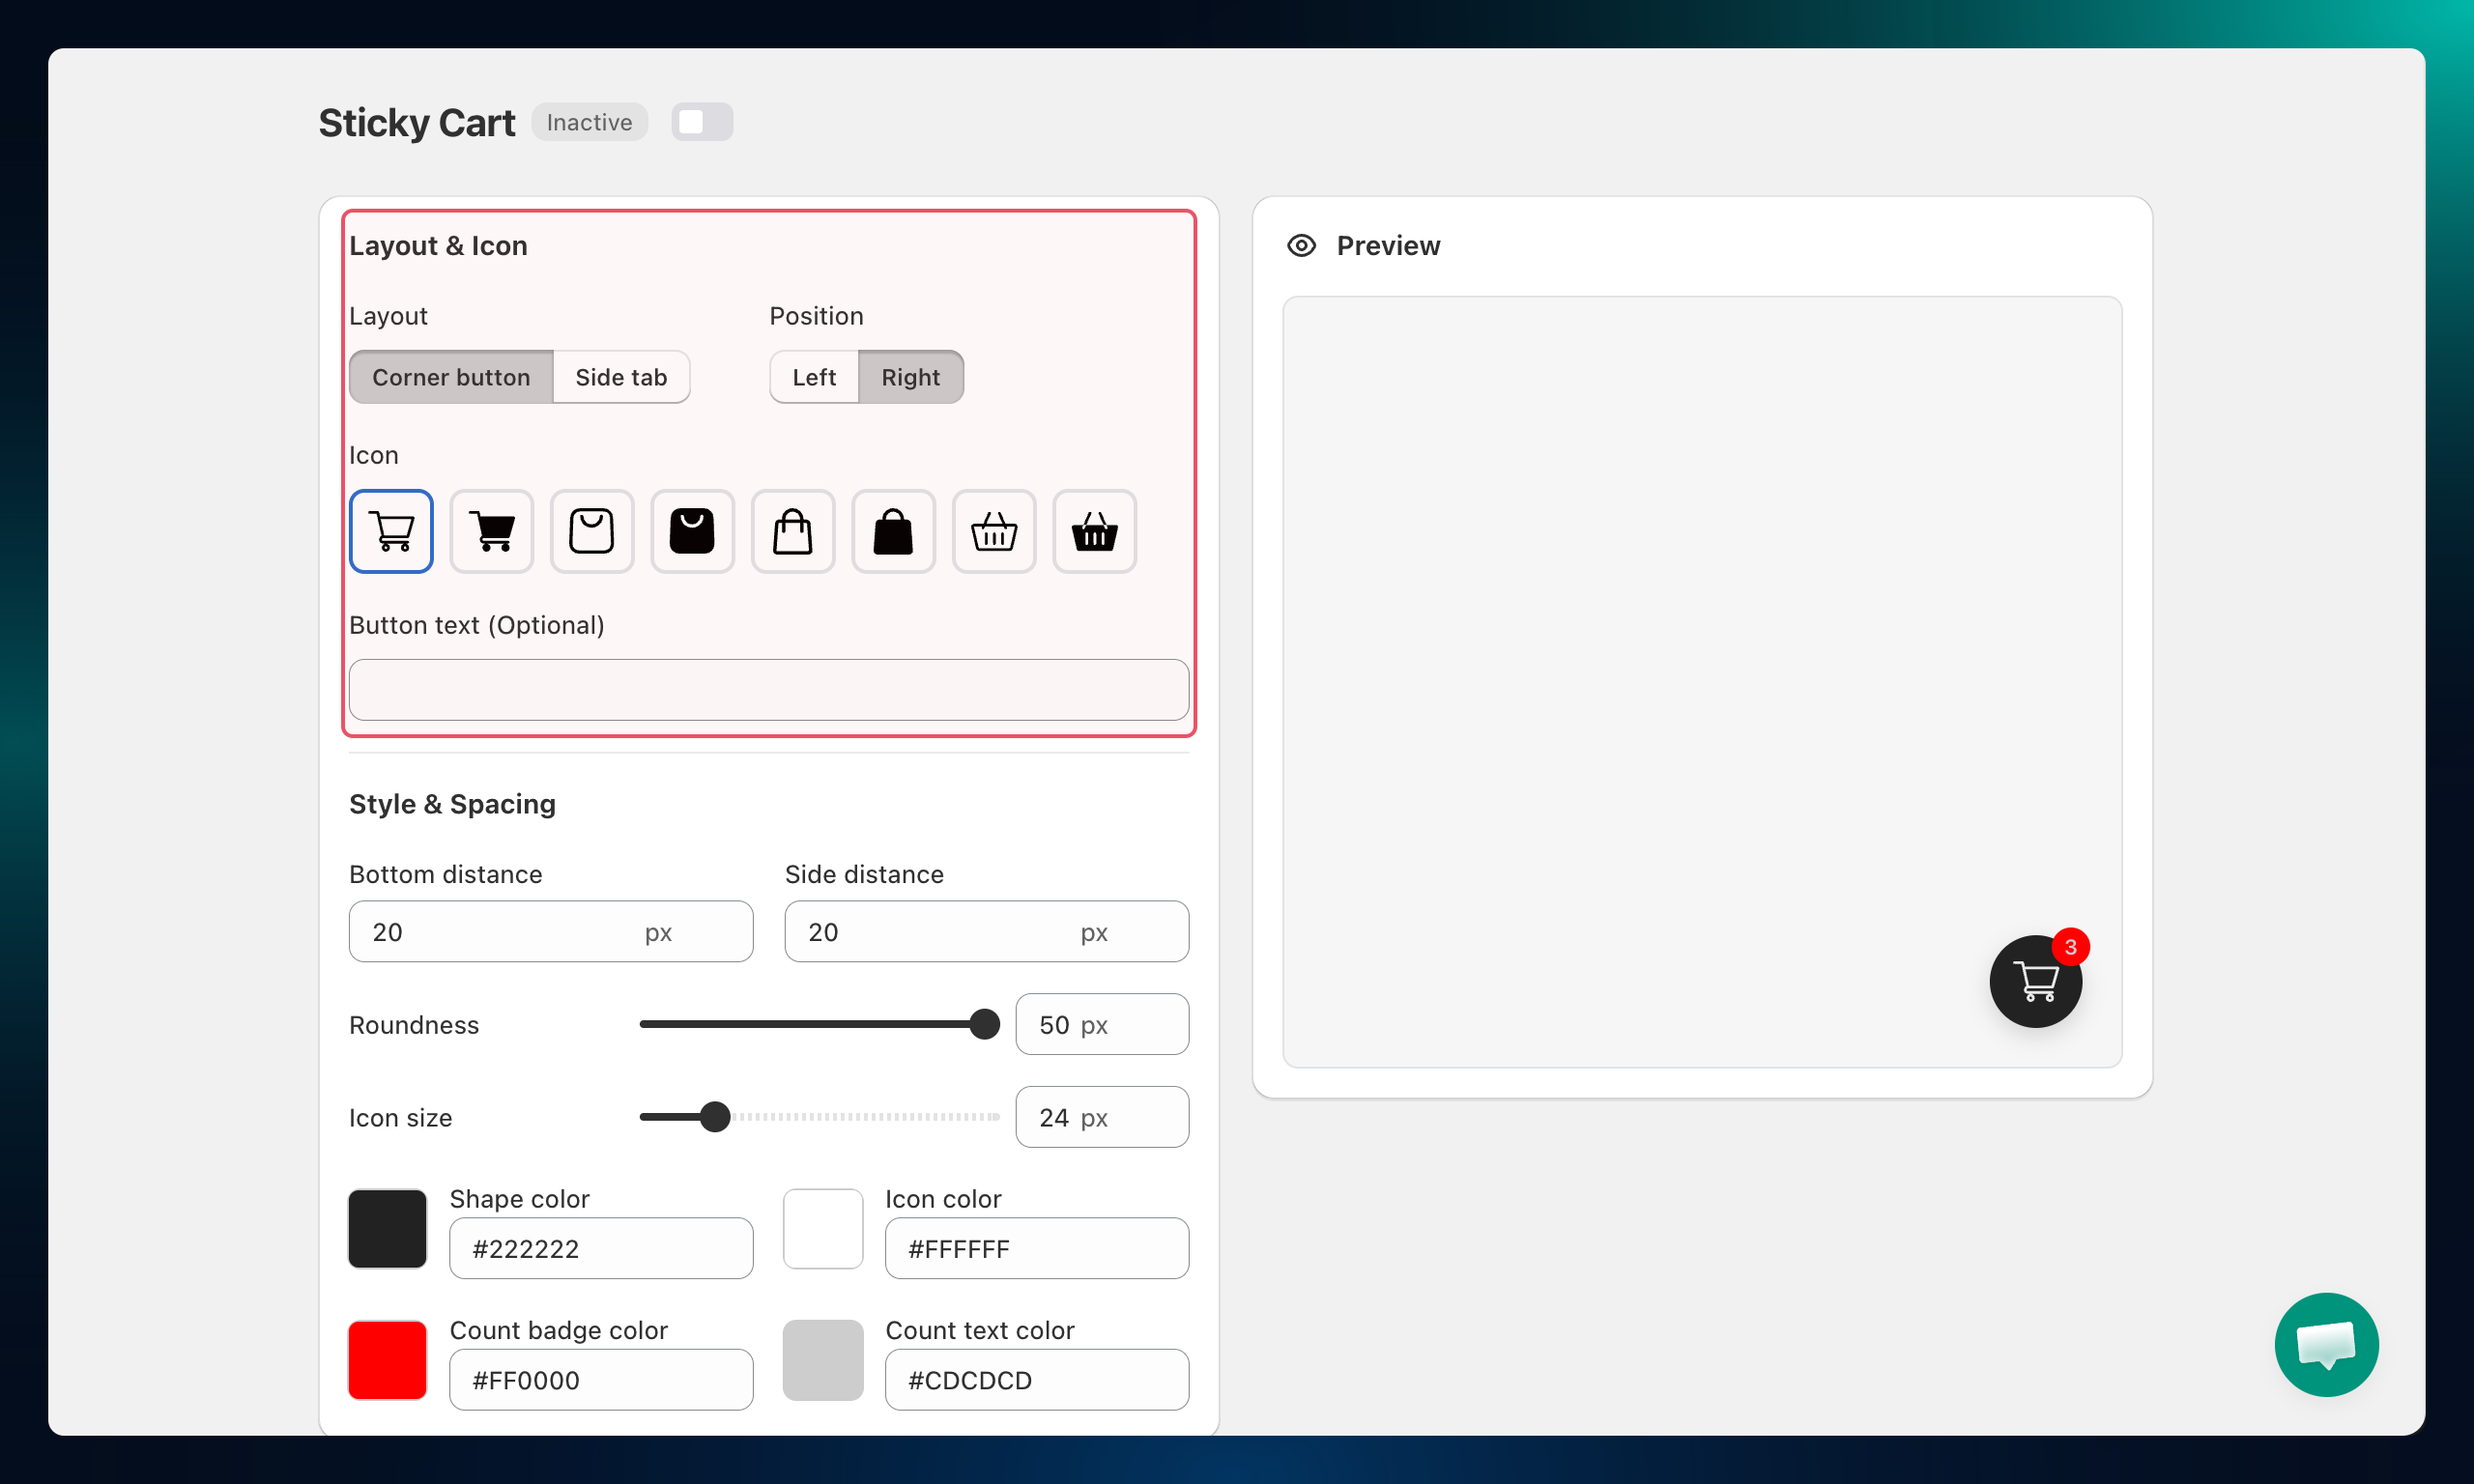
Task: Click the Position label
Action: coord(816,316)
